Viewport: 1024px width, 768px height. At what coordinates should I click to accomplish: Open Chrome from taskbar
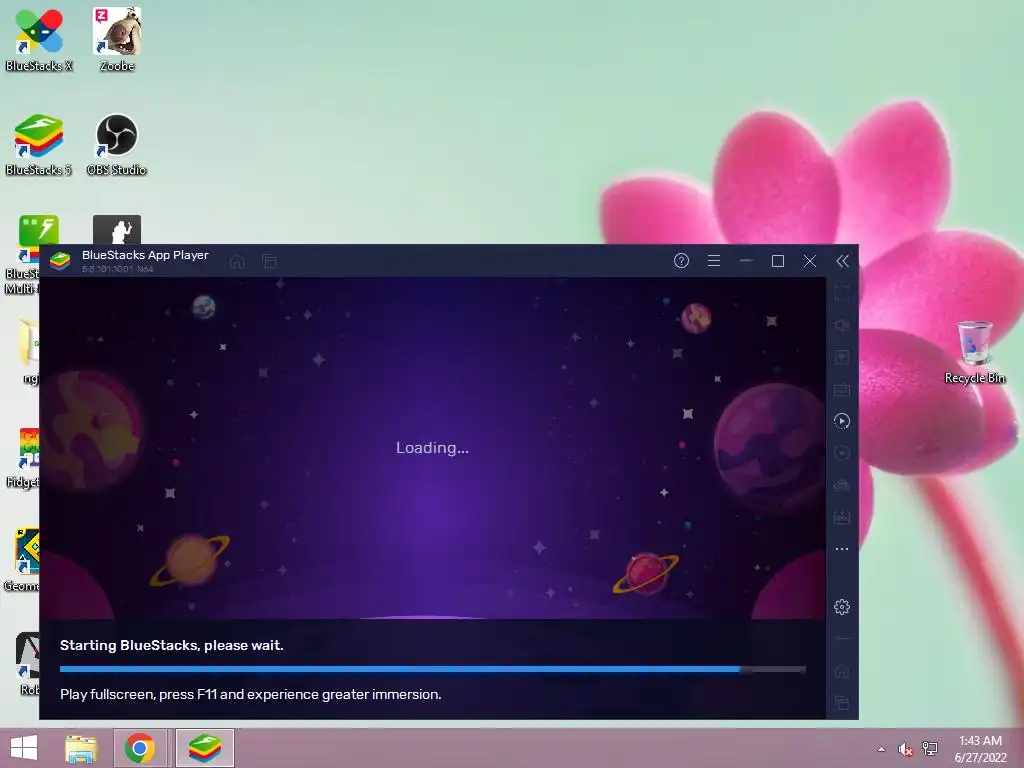click(x=139, y=748)
